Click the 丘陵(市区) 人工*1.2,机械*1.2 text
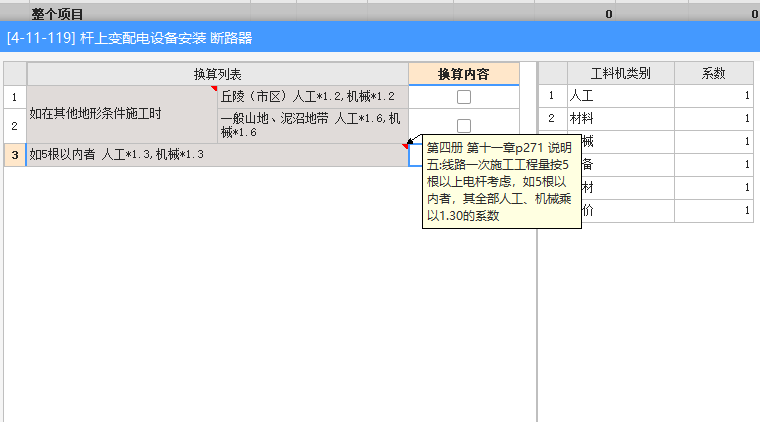Image resolution: width=760 pixels, height=422 pixels. tap(308, 96)
